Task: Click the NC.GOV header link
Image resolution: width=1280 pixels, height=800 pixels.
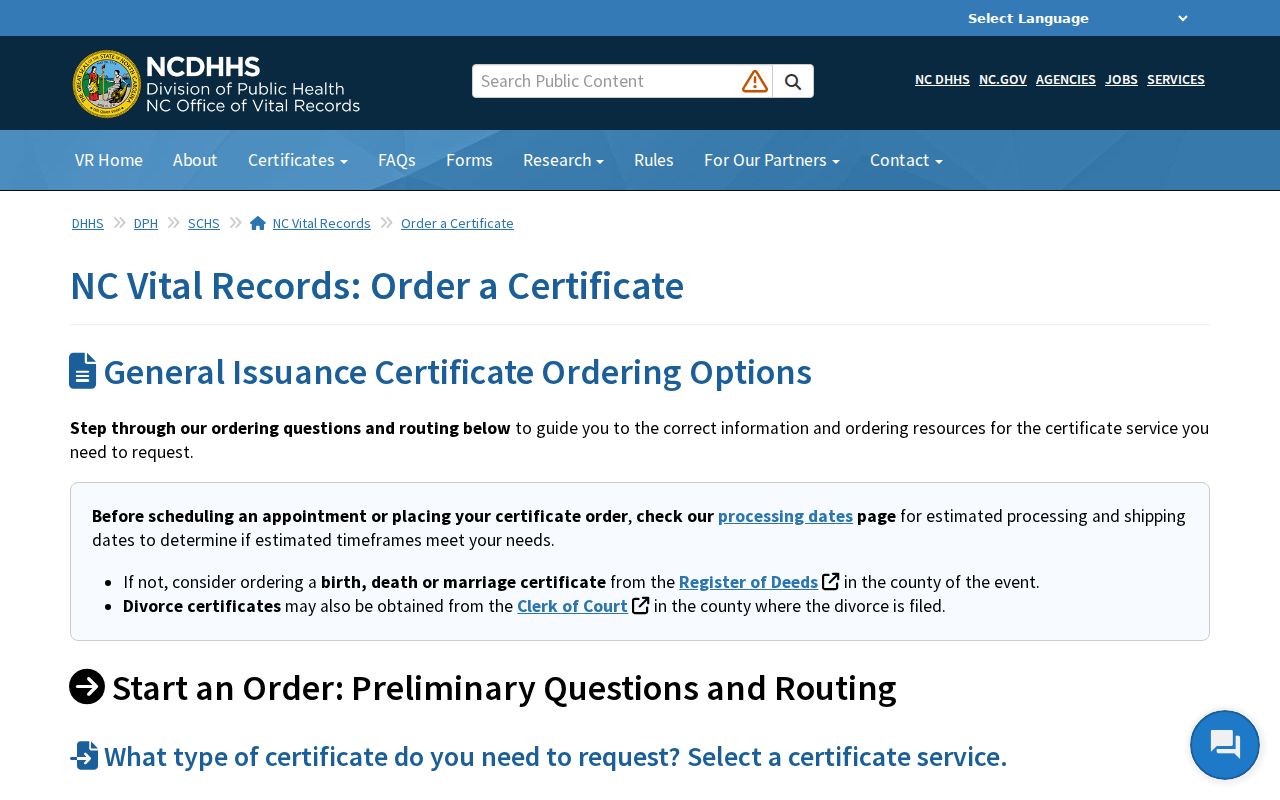Action: pyautogui.click(x=1003, y=79)
